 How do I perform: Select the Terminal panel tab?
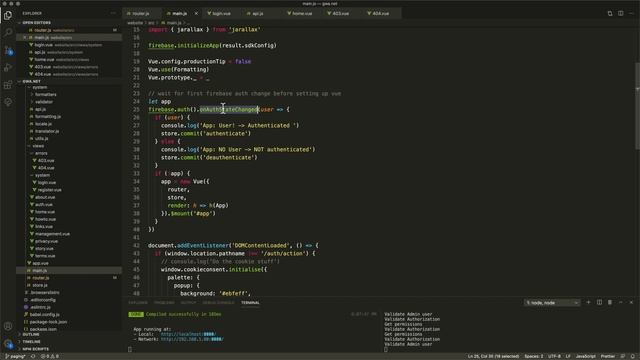pos(250,303)
